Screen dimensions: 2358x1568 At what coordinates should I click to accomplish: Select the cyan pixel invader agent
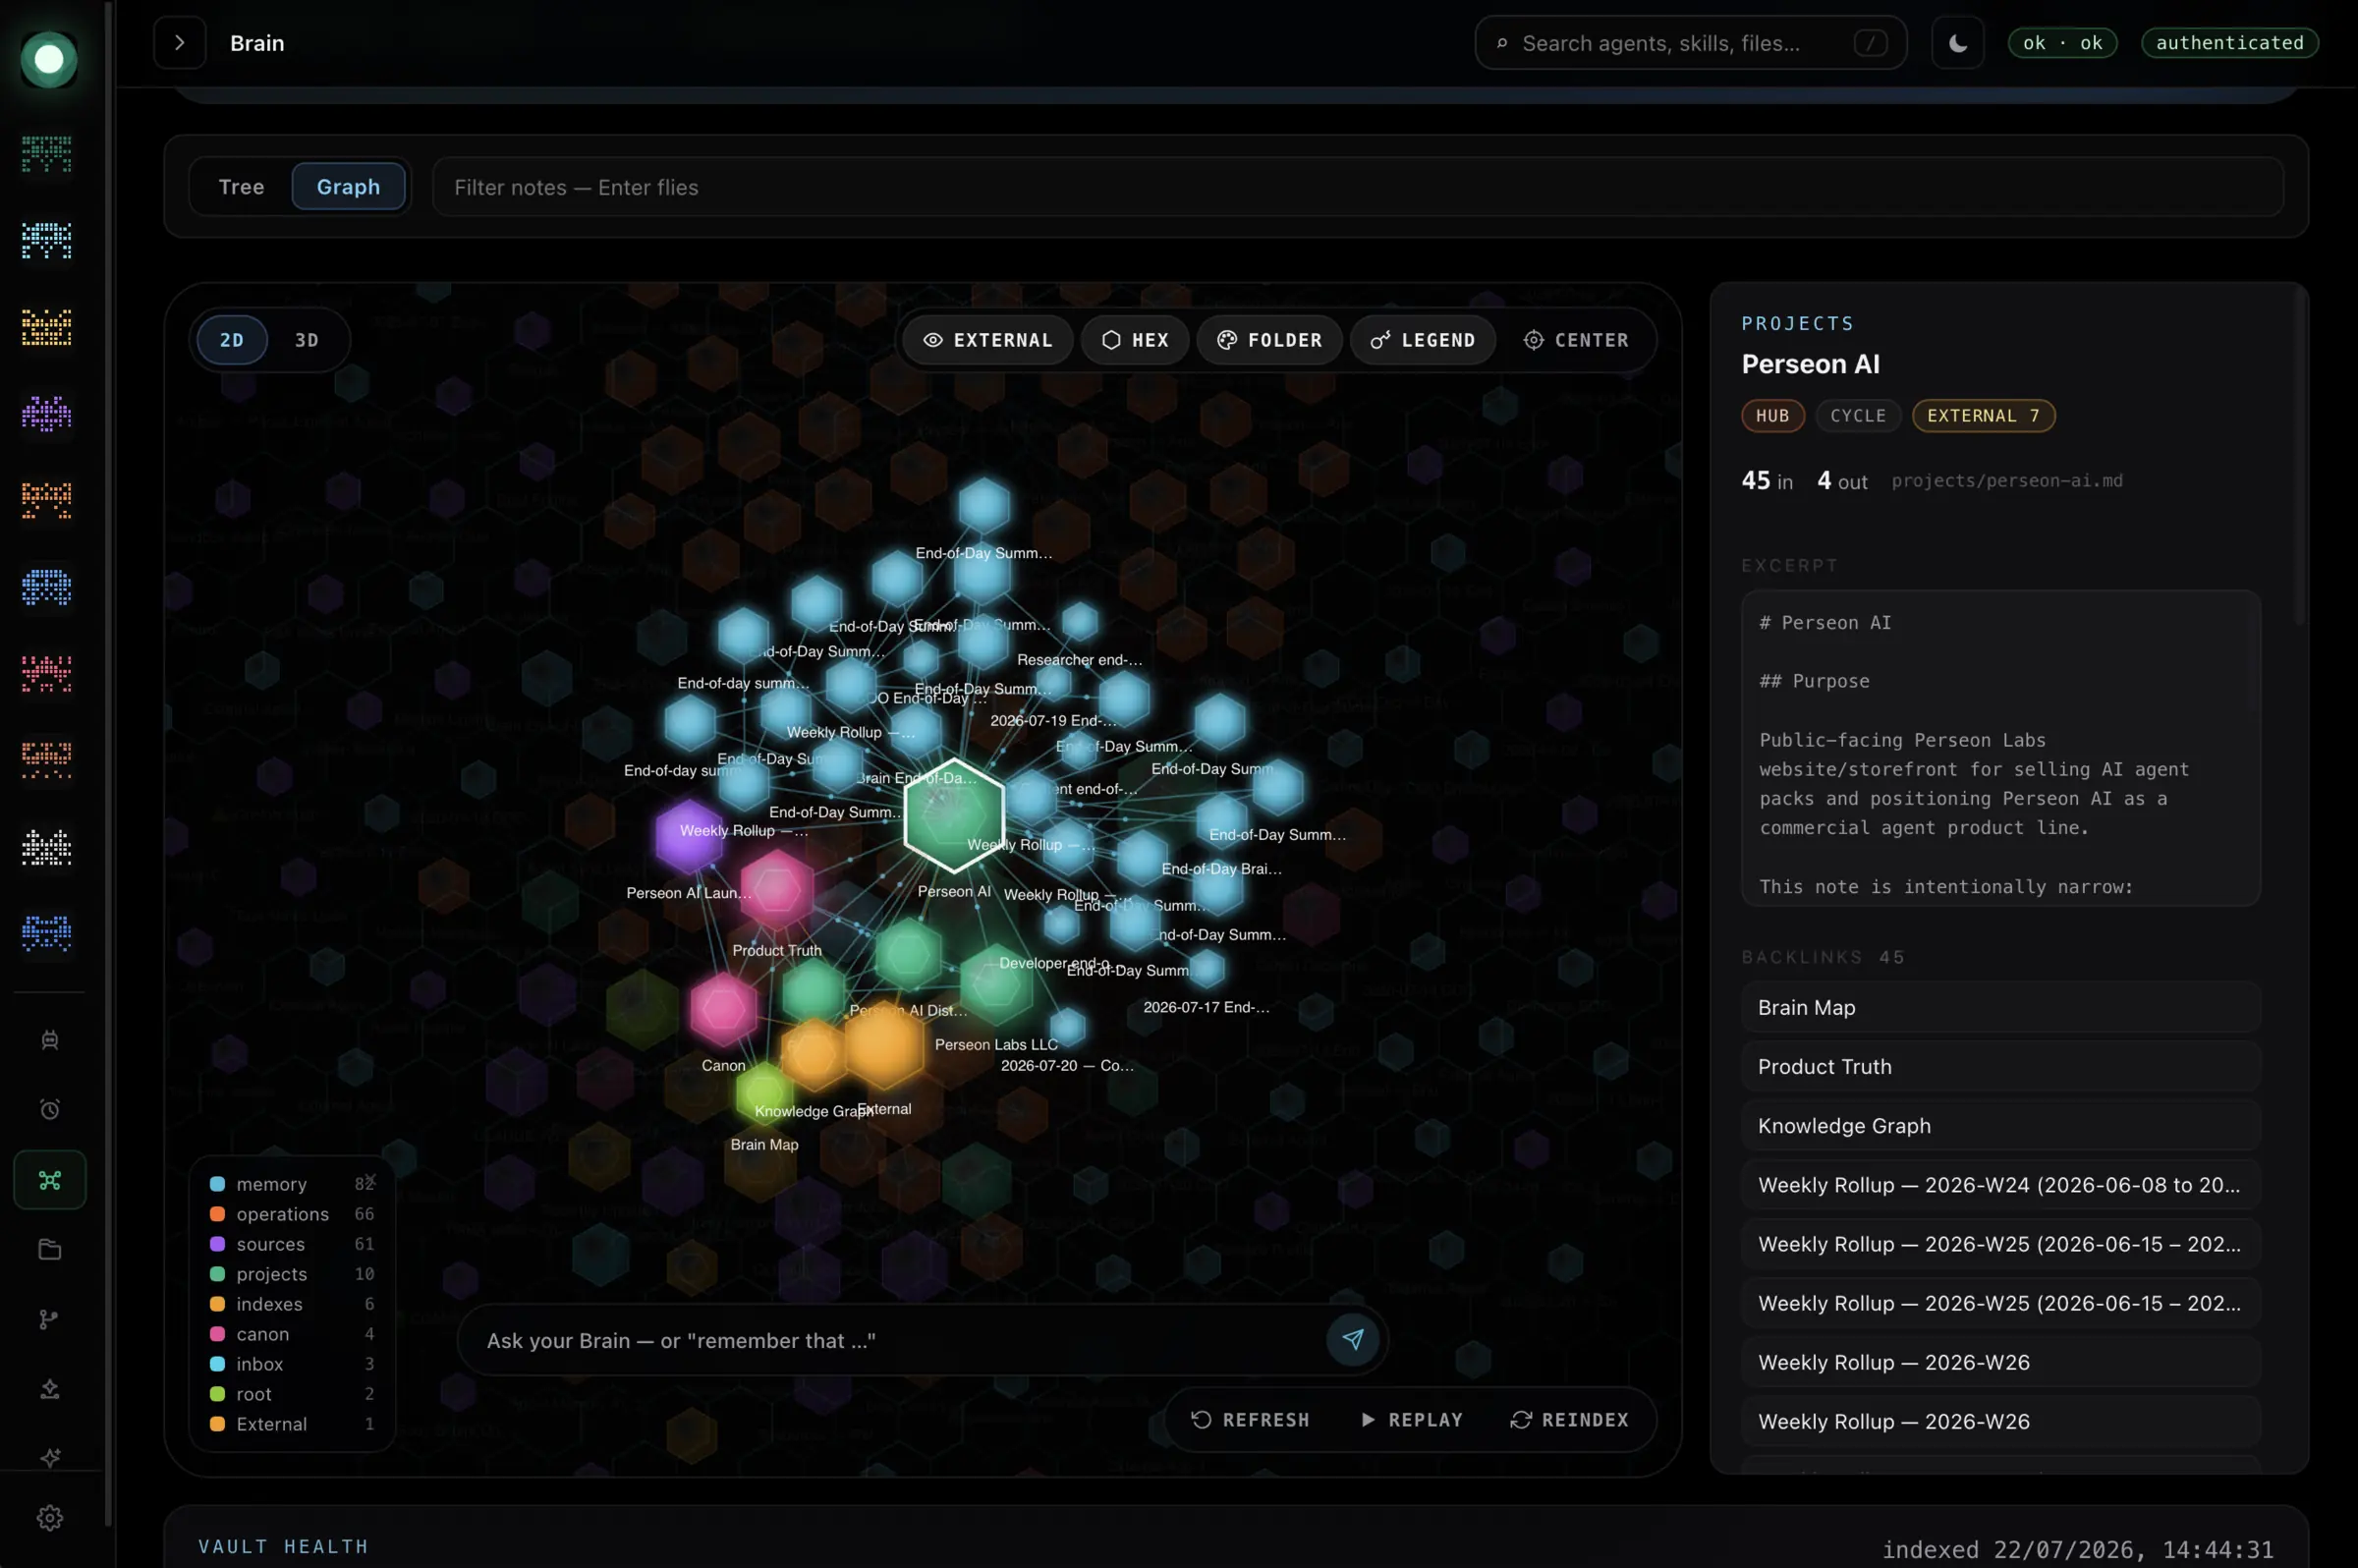(47, 240)
